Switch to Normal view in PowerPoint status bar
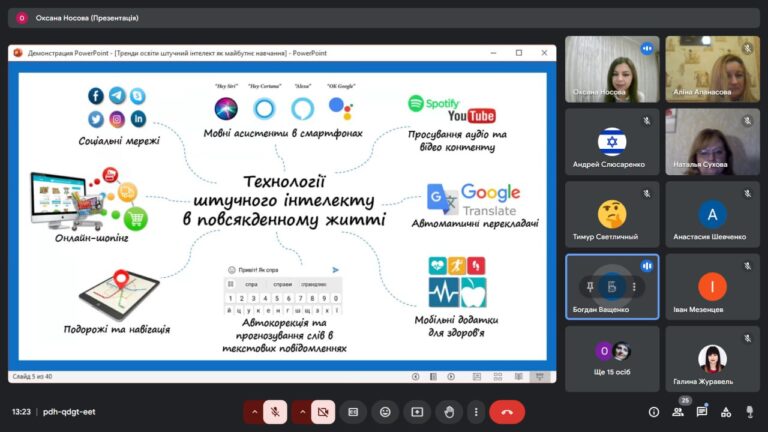The image size is (768, 432). [477, 377]
